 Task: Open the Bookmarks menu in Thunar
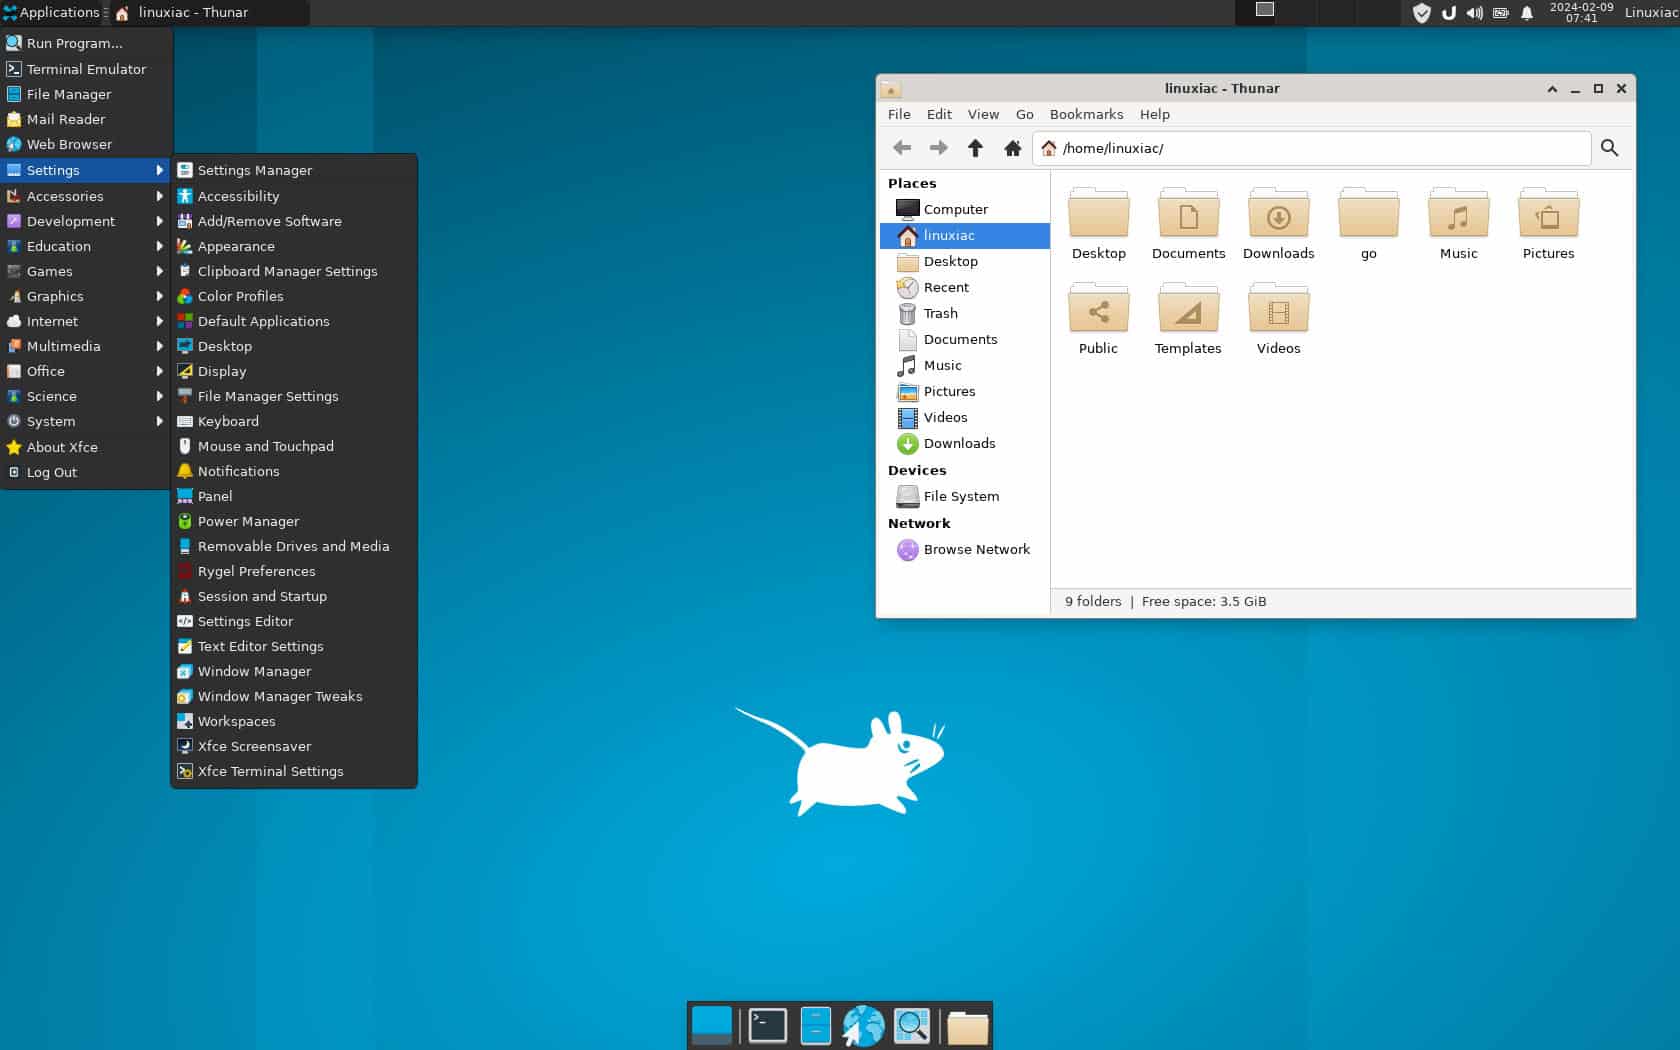tap(1086, 114)
